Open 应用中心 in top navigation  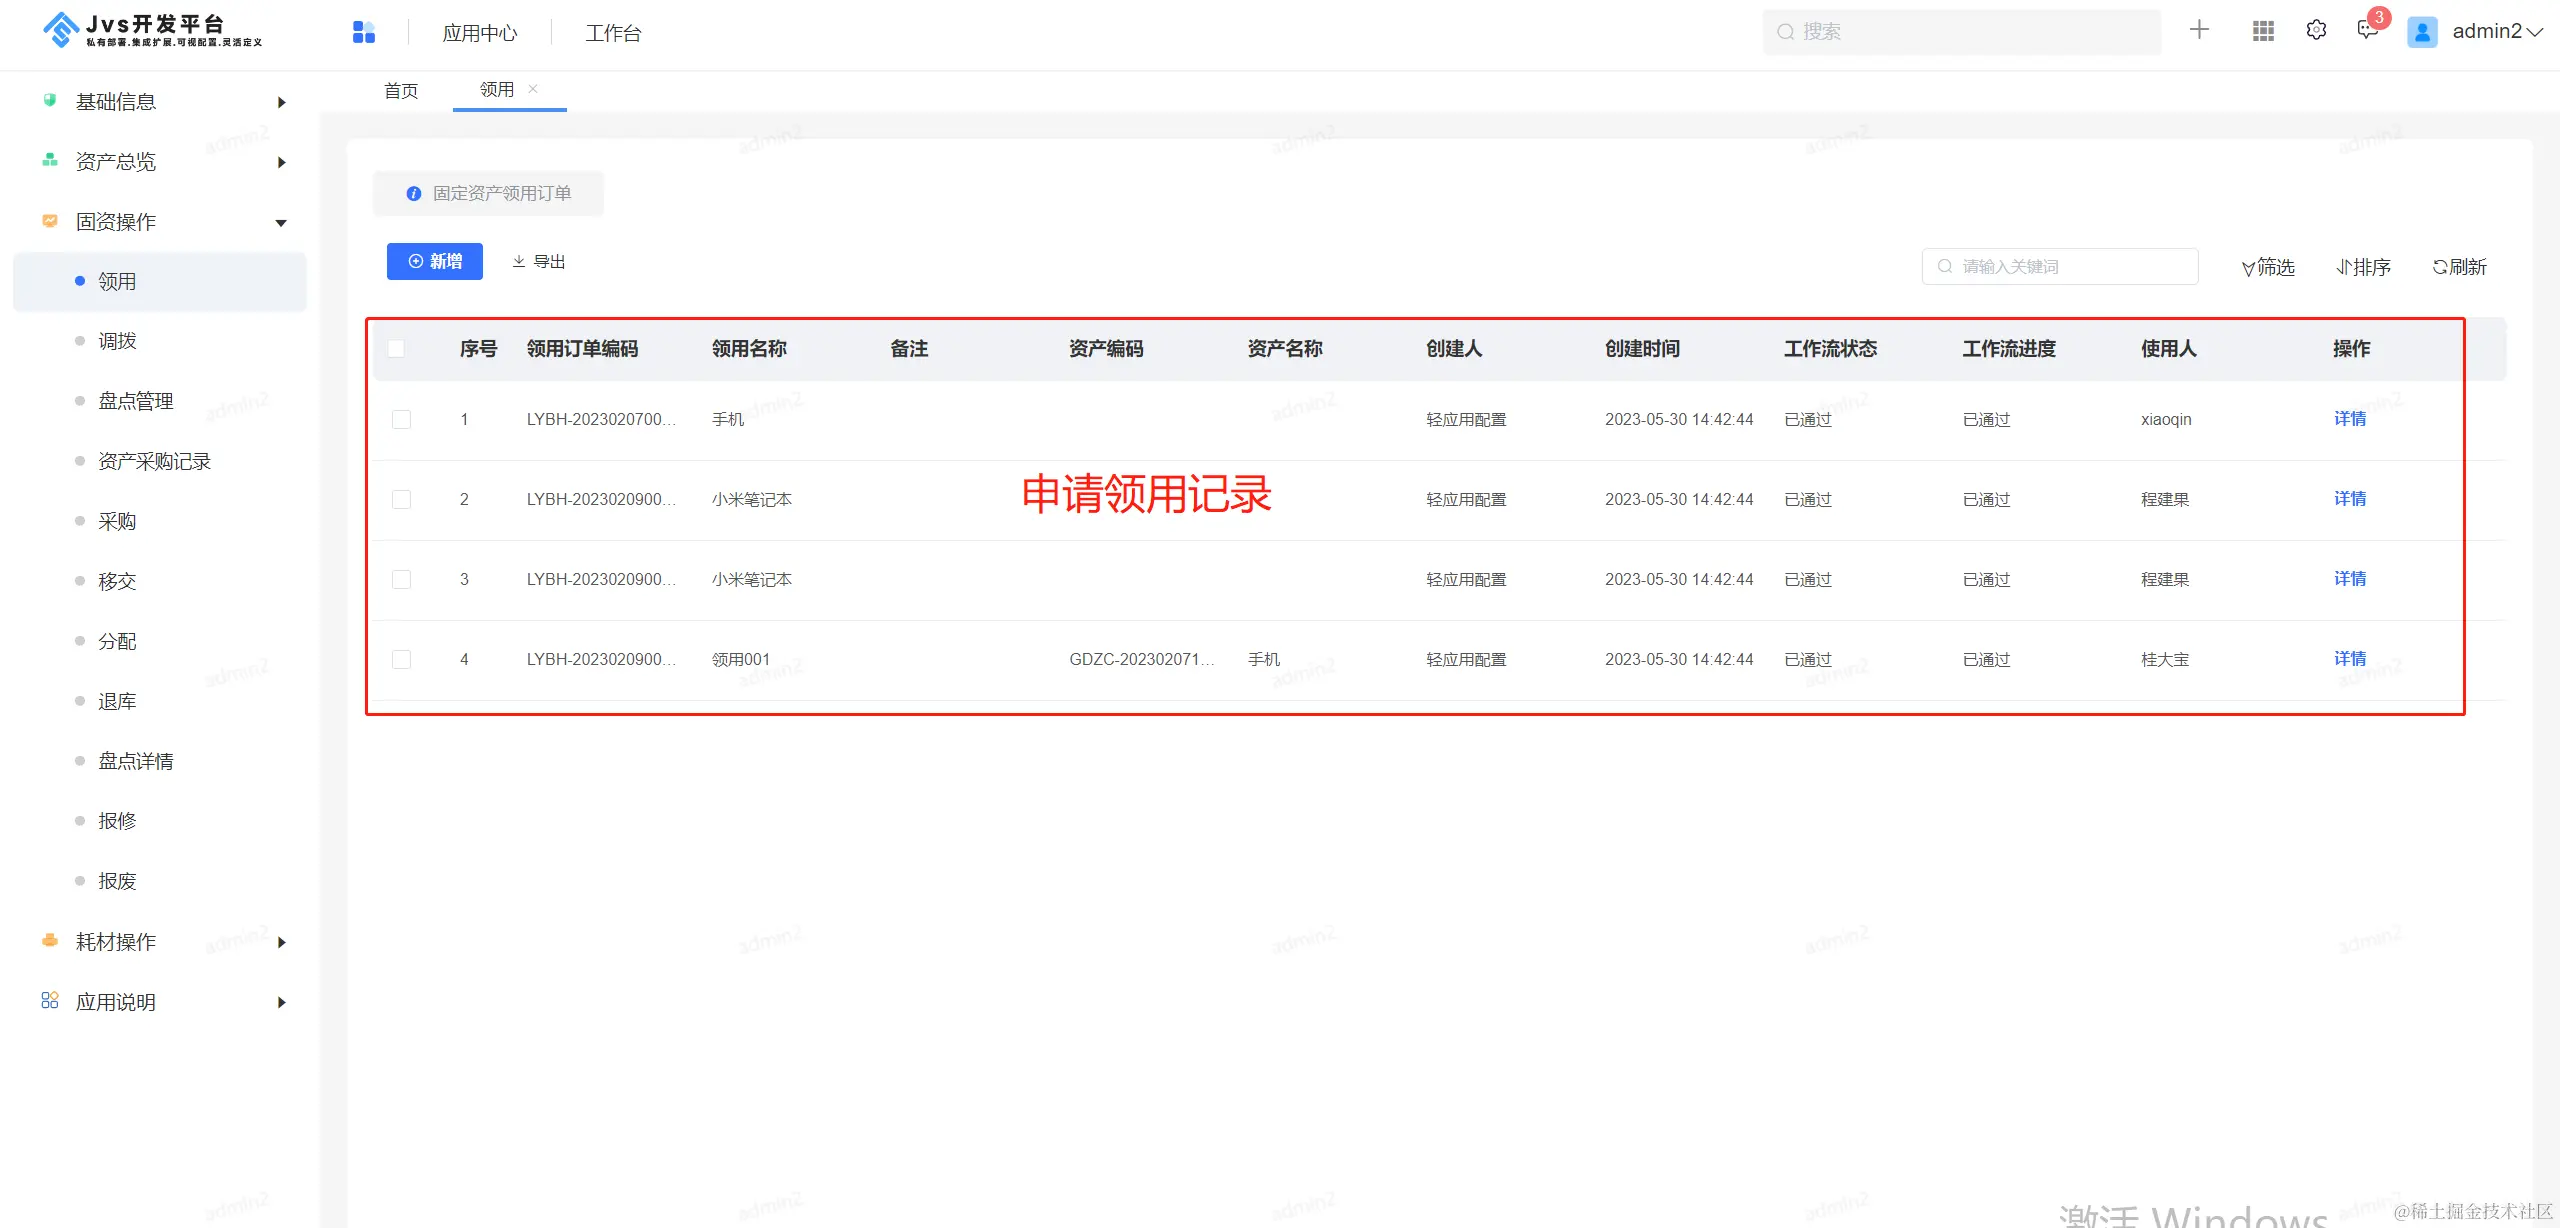tap(480, 33)
